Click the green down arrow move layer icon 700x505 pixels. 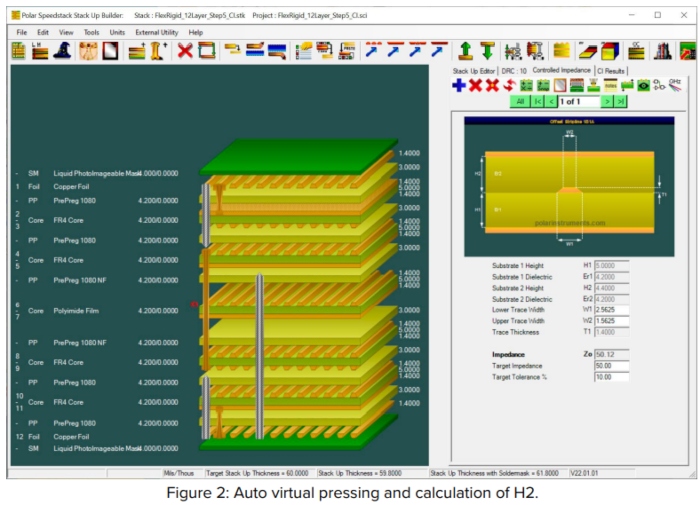tap(488, 50)
